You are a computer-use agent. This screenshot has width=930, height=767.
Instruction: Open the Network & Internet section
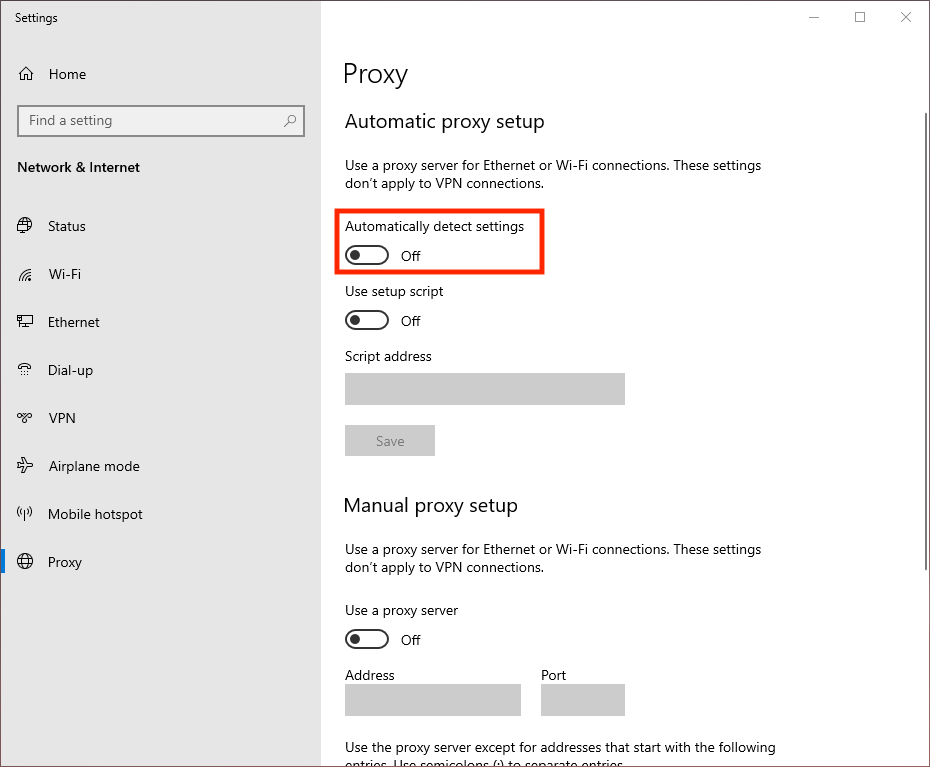coord(78,167)
